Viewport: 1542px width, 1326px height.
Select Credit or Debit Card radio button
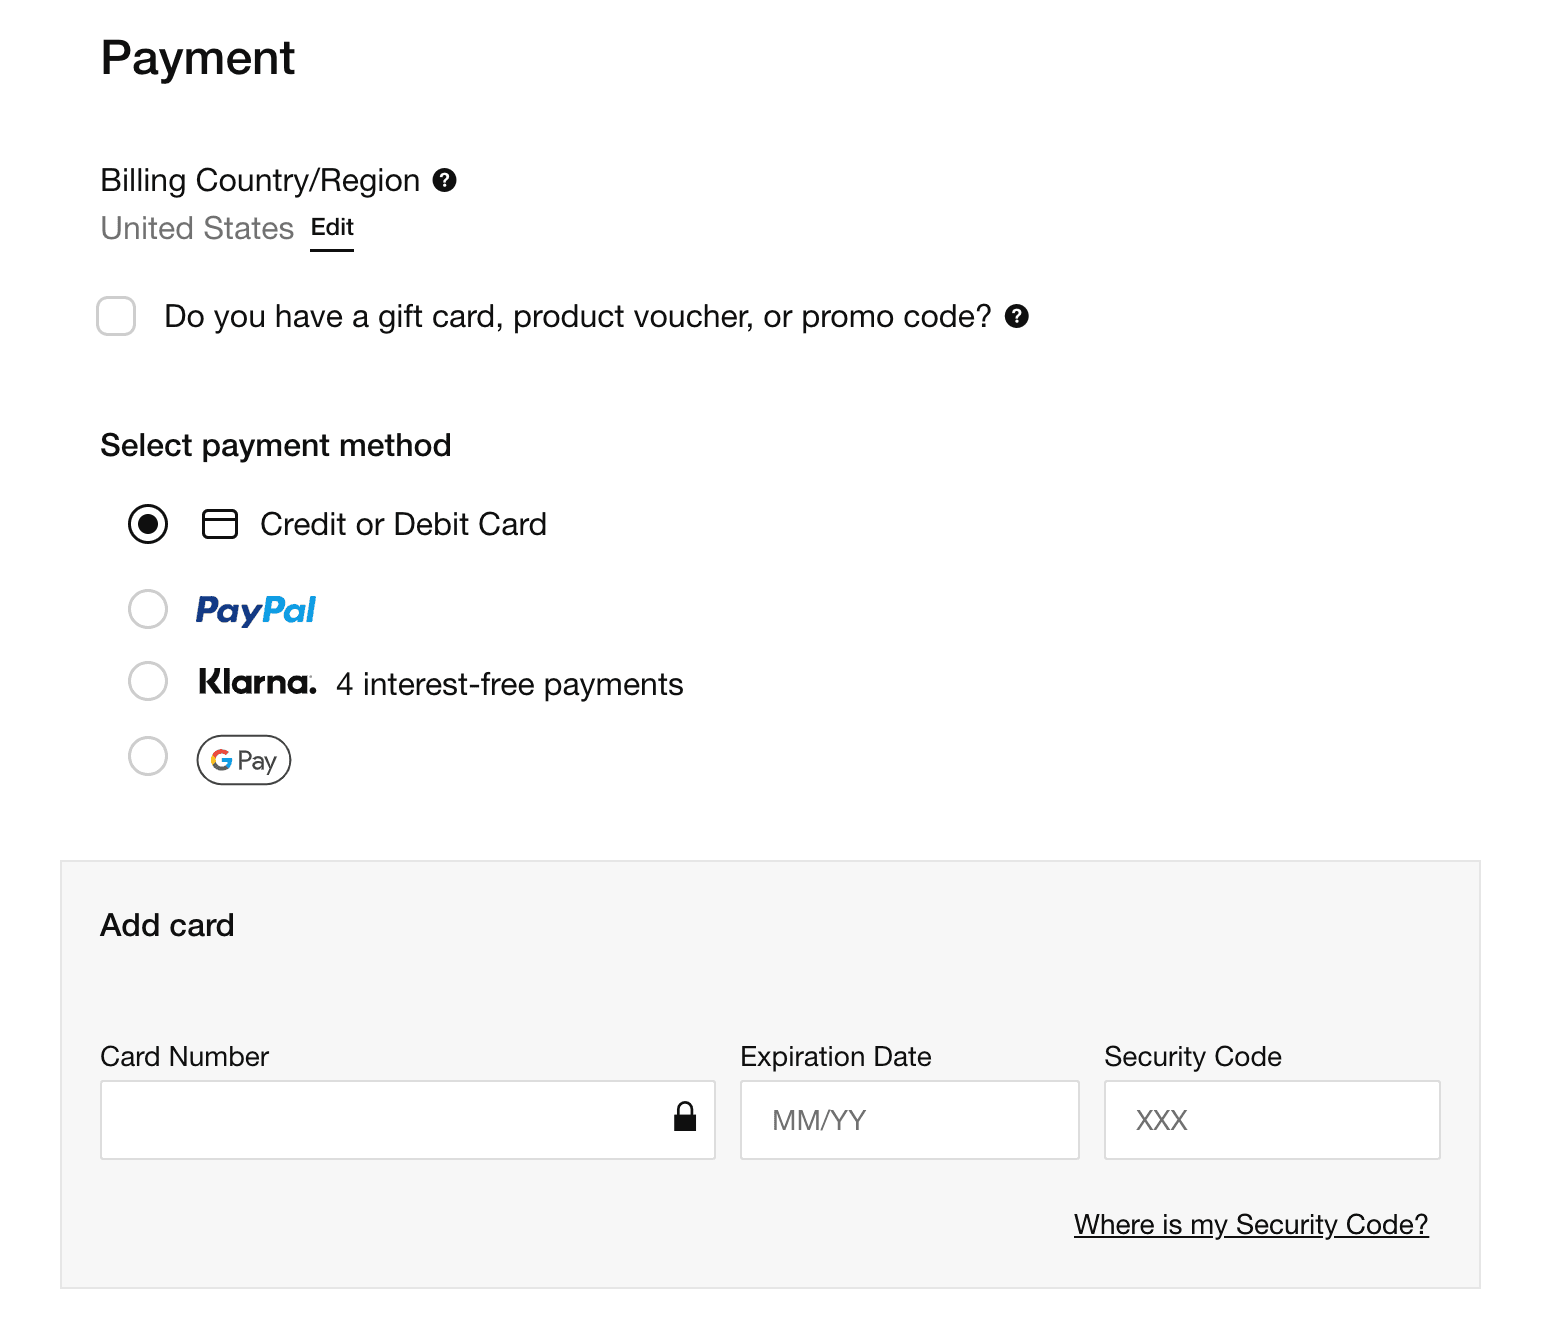148,524
